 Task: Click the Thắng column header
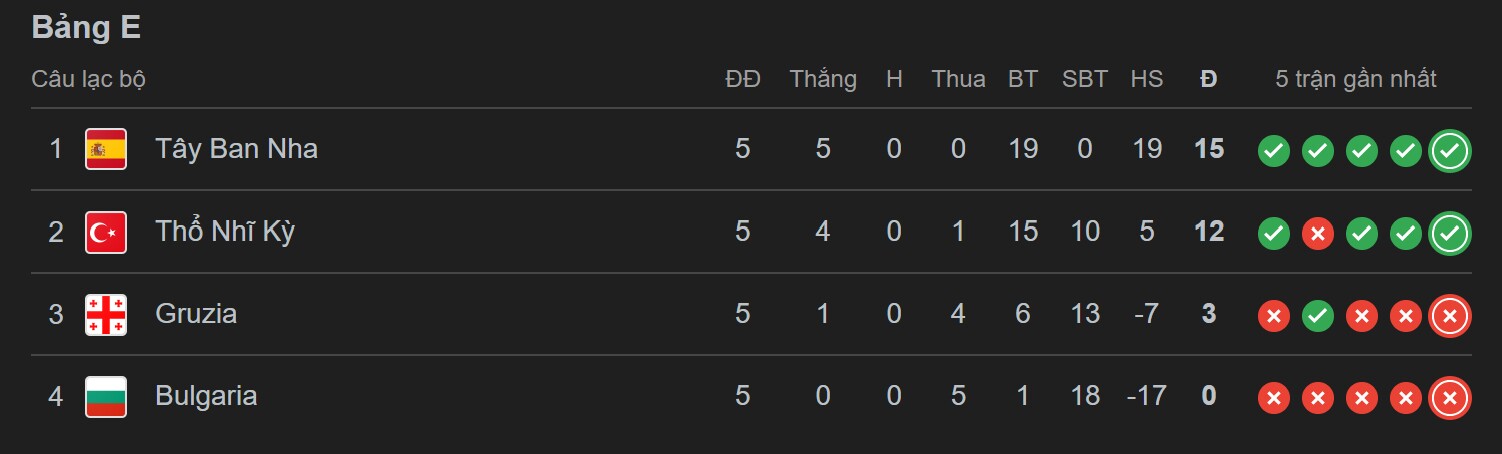[x=822, y=79]
